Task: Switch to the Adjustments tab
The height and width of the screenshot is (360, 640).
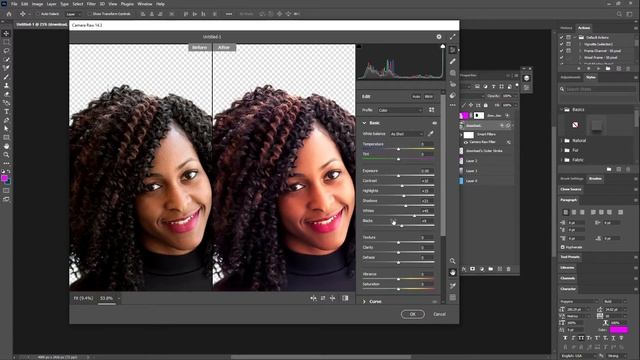Action: (570, 77)
